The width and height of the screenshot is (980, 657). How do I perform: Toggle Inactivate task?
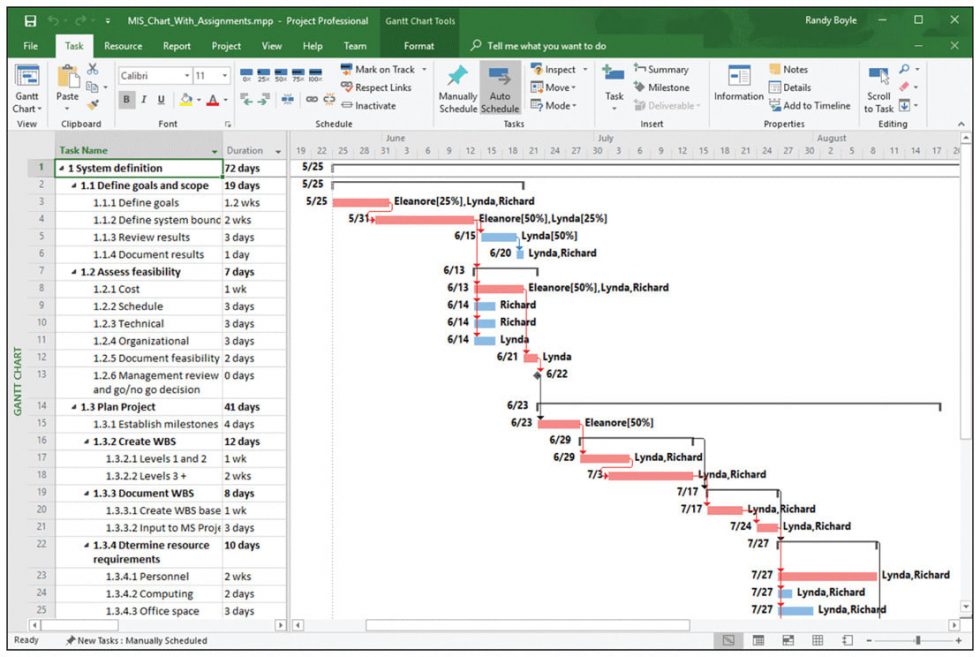(369, 106)
